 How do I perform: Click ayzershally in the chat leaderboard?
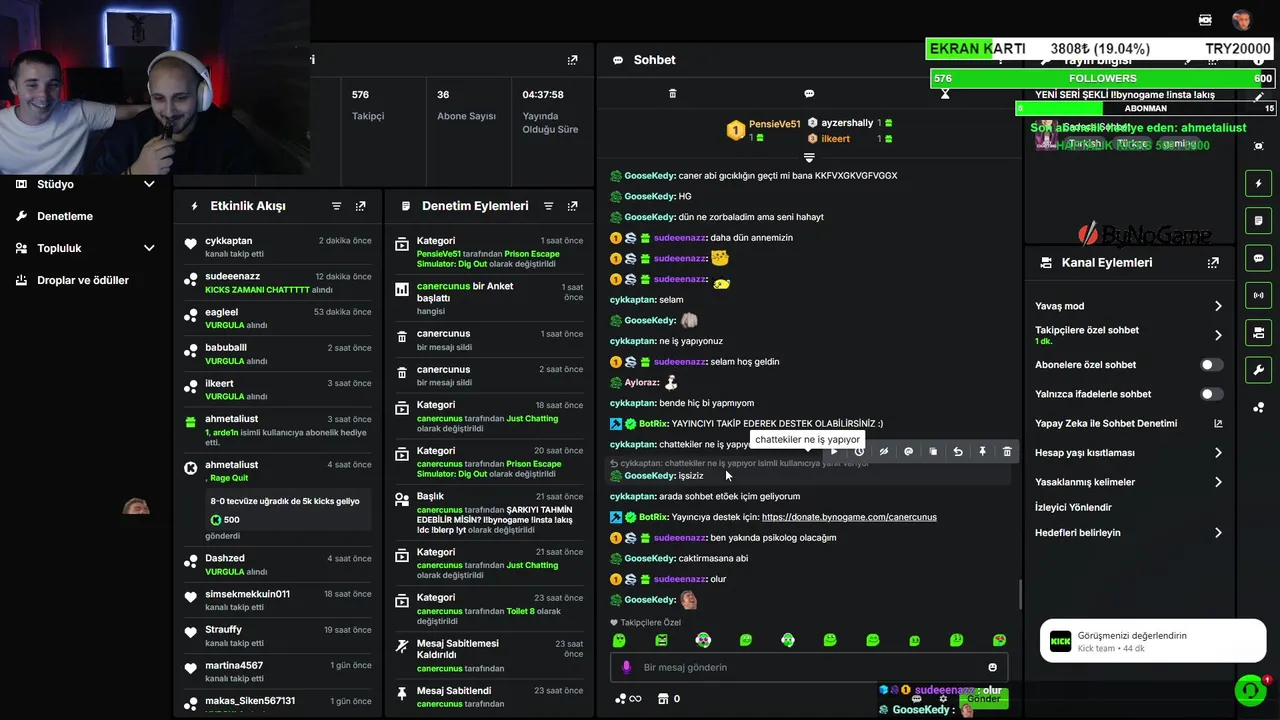tap(847, 123)
